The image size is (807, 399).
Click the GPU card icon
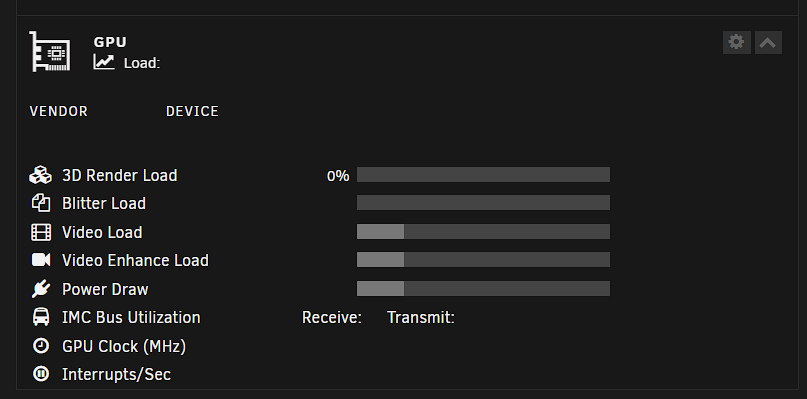(50, 51)
